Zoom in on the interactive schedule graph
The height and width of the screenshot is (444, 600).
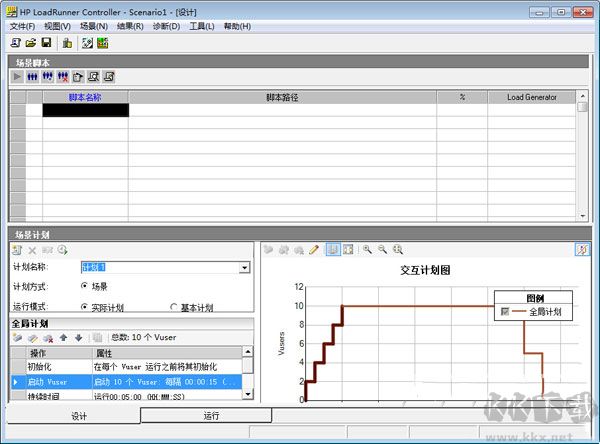coord(367,250)
